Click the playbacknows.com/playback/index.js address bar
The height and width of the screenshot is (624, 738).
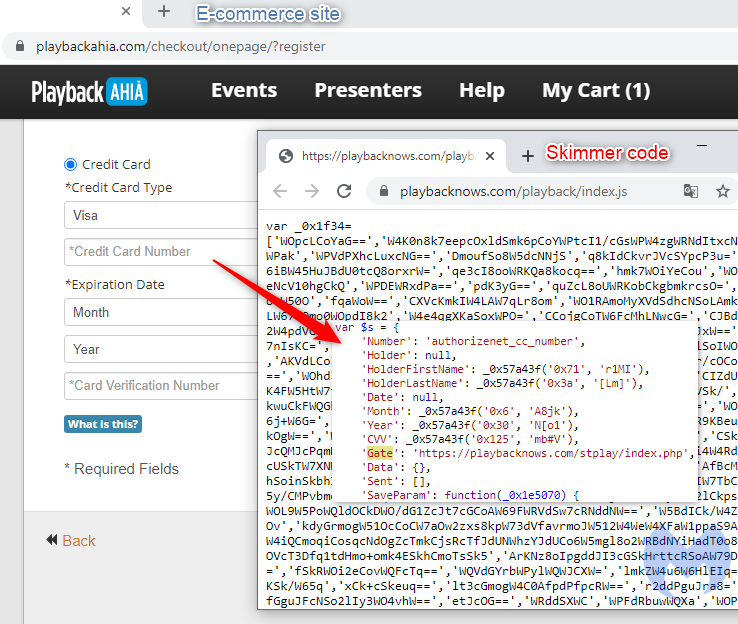[x=551, y=191]
